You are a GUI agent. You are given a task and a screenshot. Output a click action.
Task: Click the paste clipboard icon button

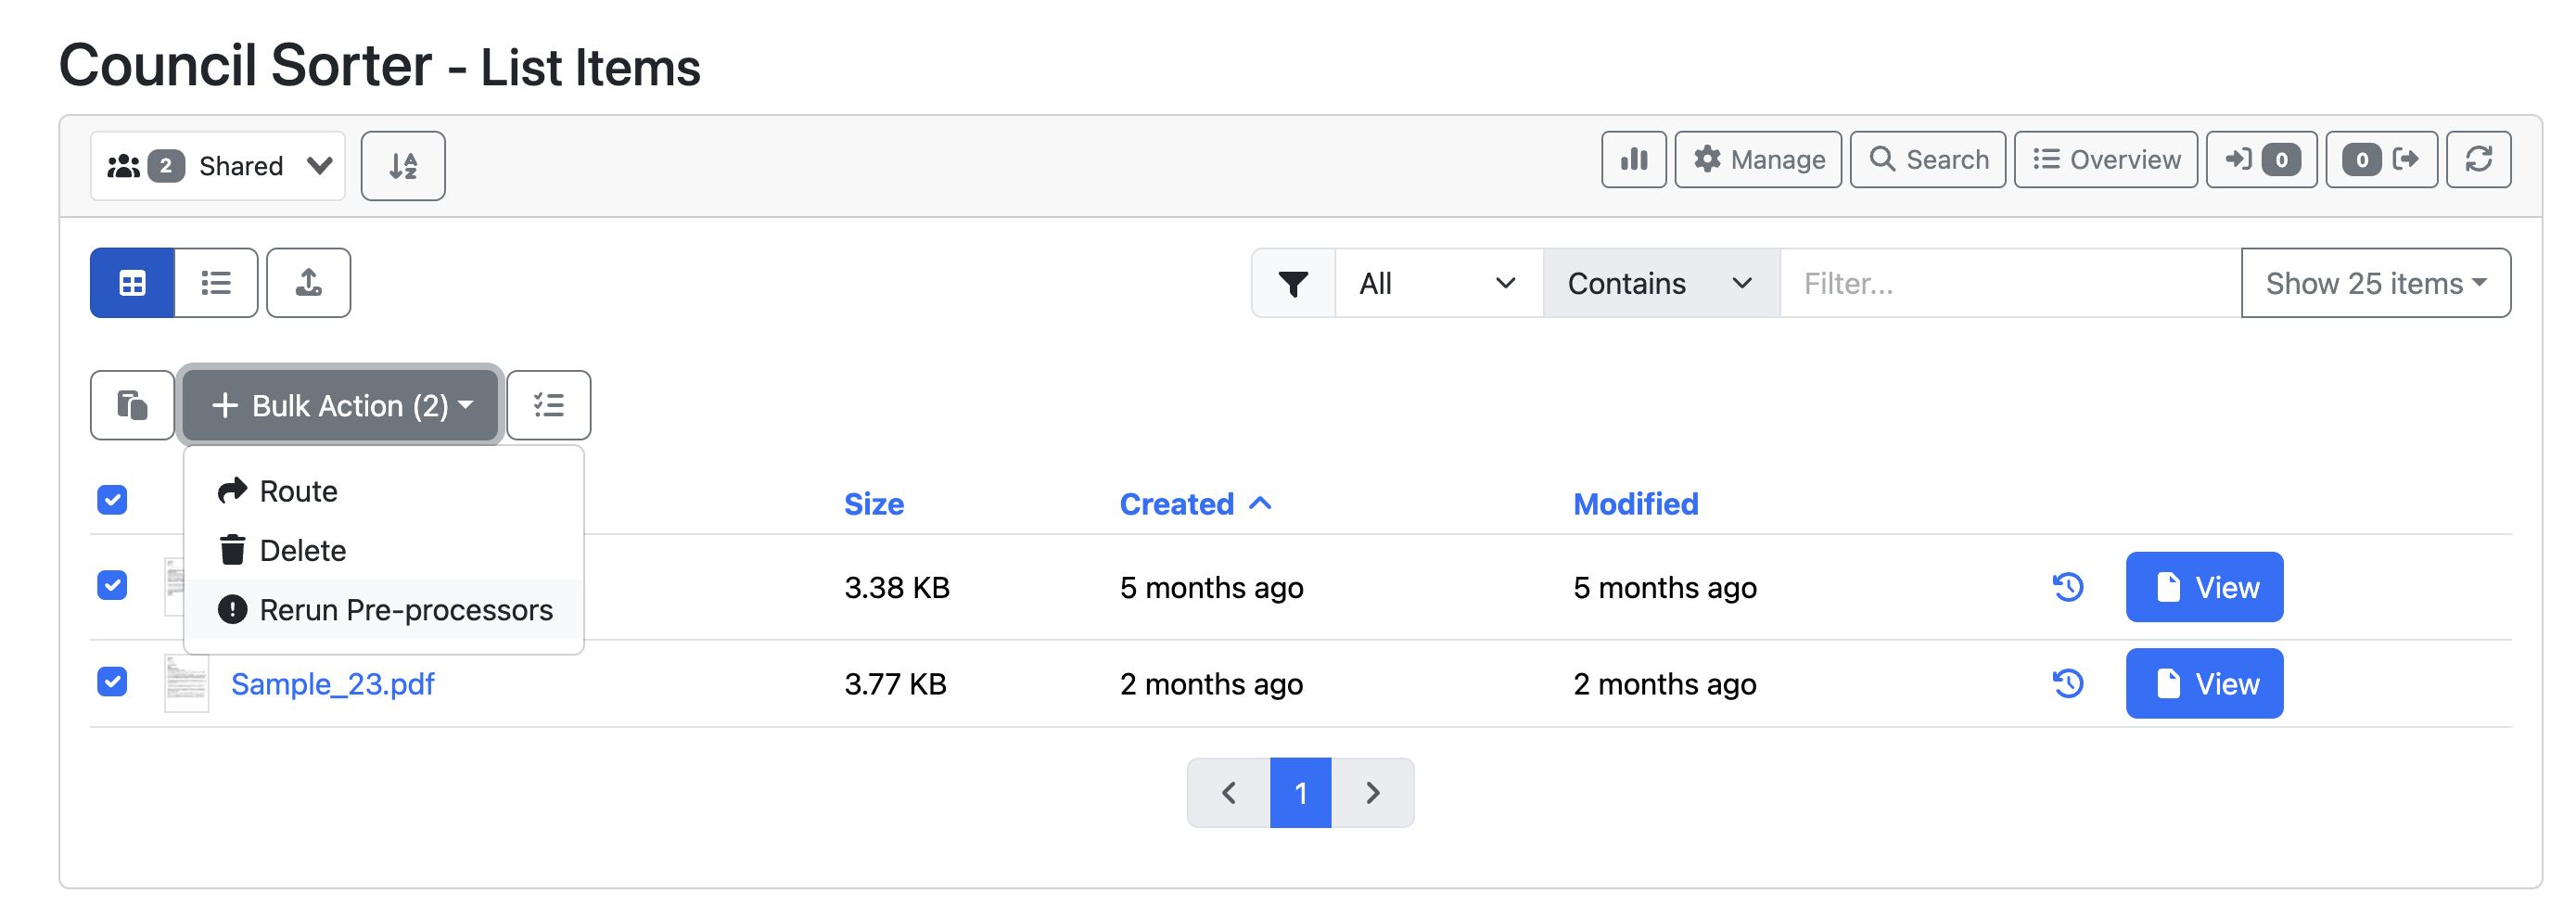[x=132, y=405]
